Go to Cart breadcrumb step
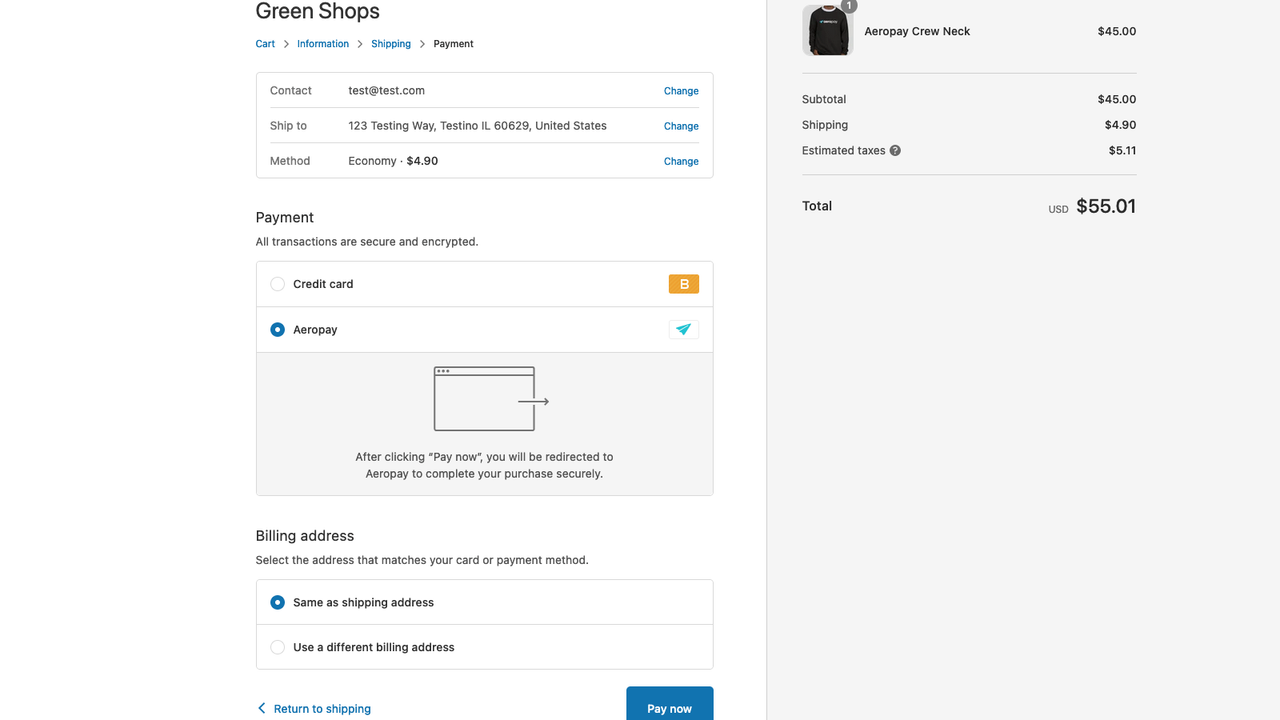1280x720 pixels. coord(265,44)
